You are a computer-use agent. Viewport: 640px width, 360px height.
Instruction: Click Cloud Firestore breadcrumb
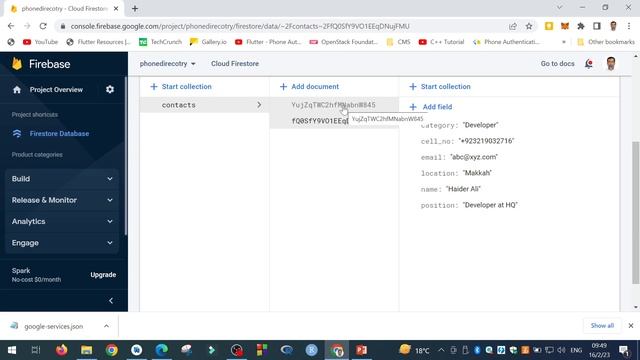pos(235,64)
